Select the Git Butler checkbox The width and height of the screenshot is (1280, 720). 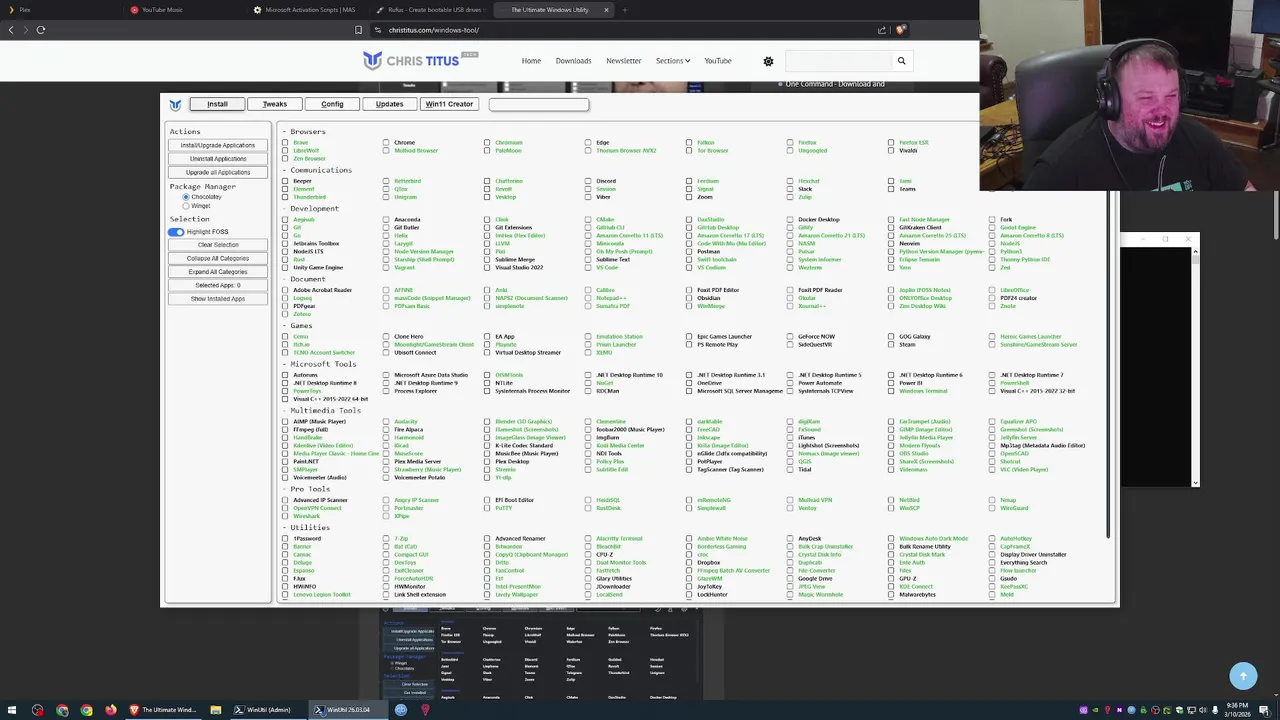(x=386, y=228)
